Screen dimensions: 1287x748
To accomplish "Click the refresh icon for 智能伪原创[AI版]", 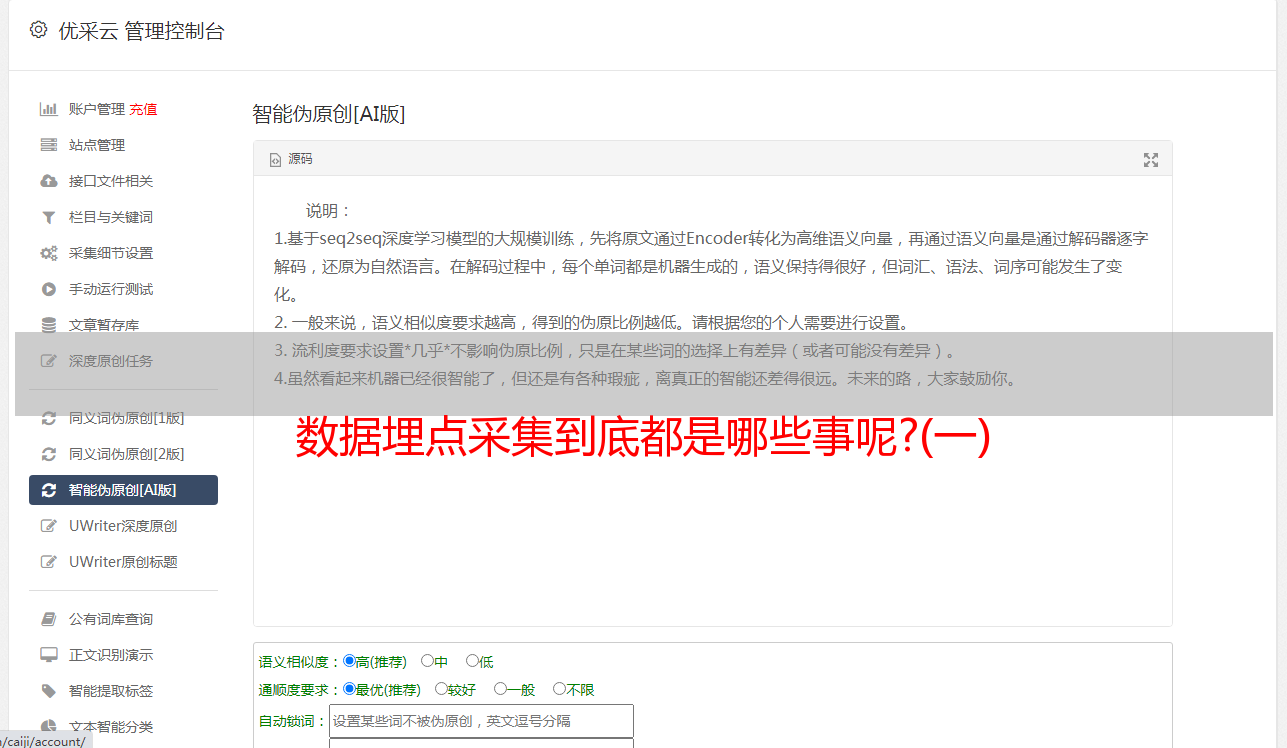I will click(x=48, y=490).
